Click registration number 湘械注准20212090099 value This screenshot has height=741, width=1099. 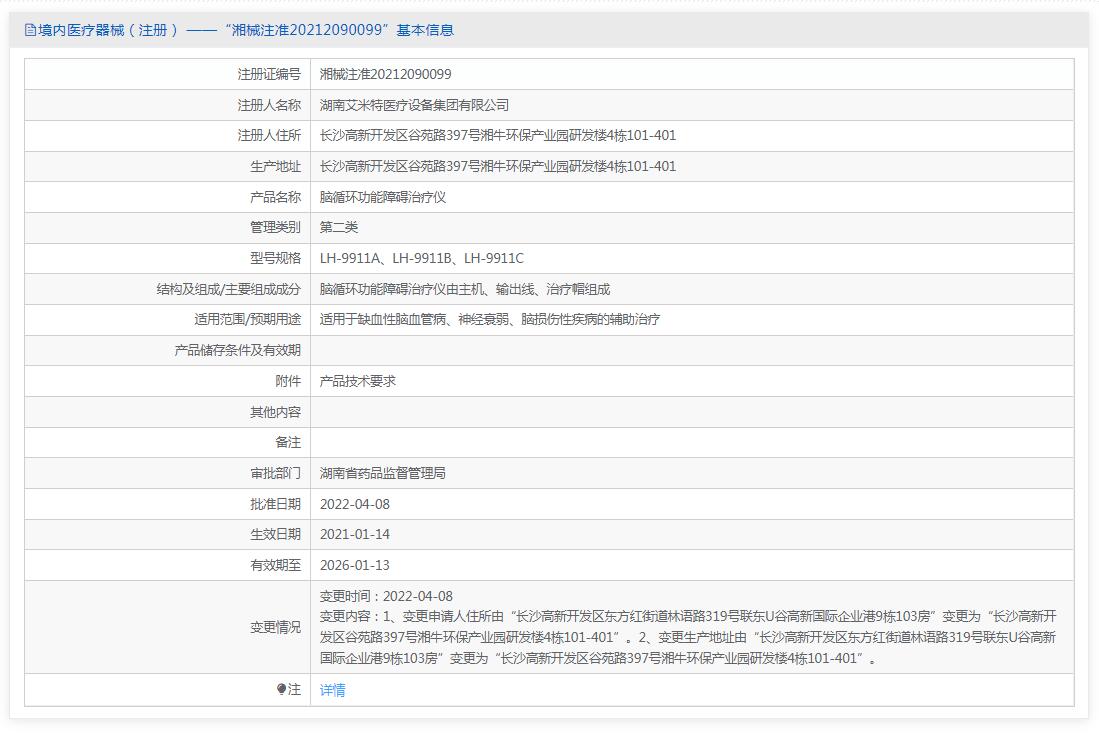coord(385,74)
